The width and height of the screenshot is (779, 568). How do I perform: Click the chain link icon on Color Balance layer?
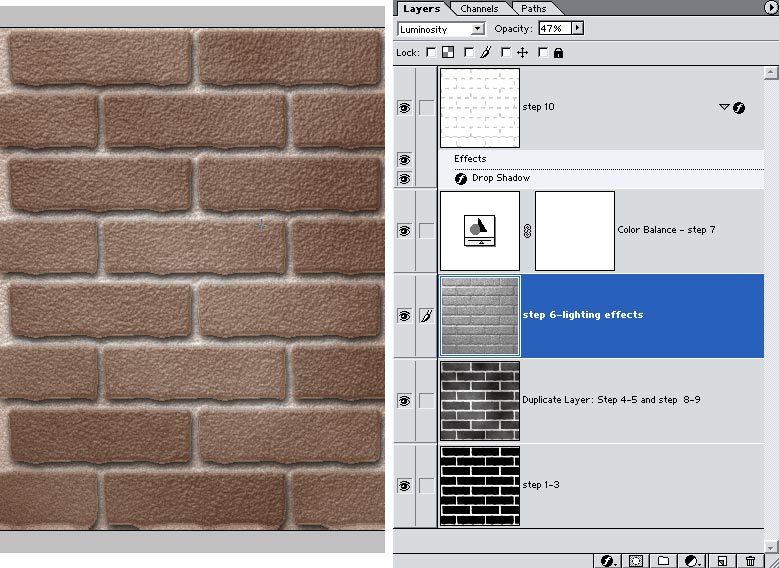(527, 231)
